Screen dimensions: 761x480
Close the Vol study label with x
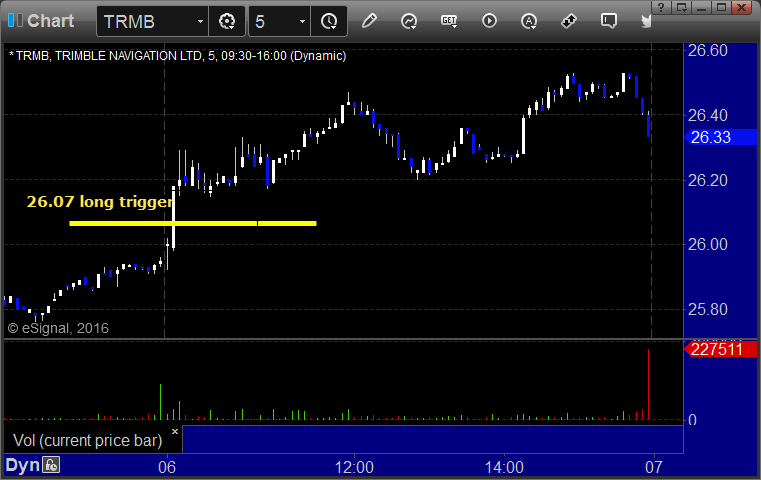pyautogui.click(x=175, y=431)
